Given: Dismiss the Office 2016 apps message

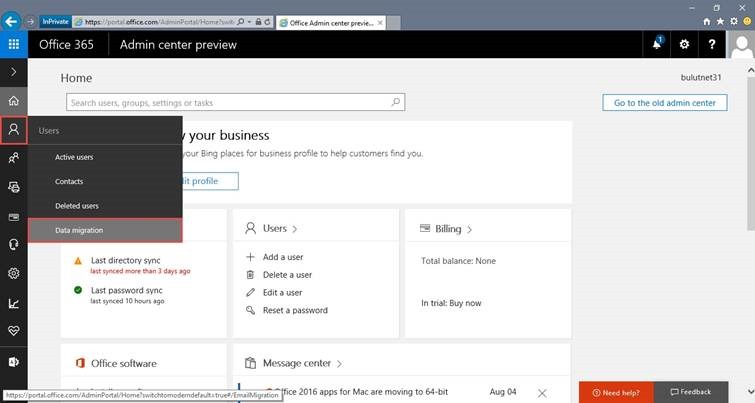Looking at the screenshot, I should click(x=542, y=393).
